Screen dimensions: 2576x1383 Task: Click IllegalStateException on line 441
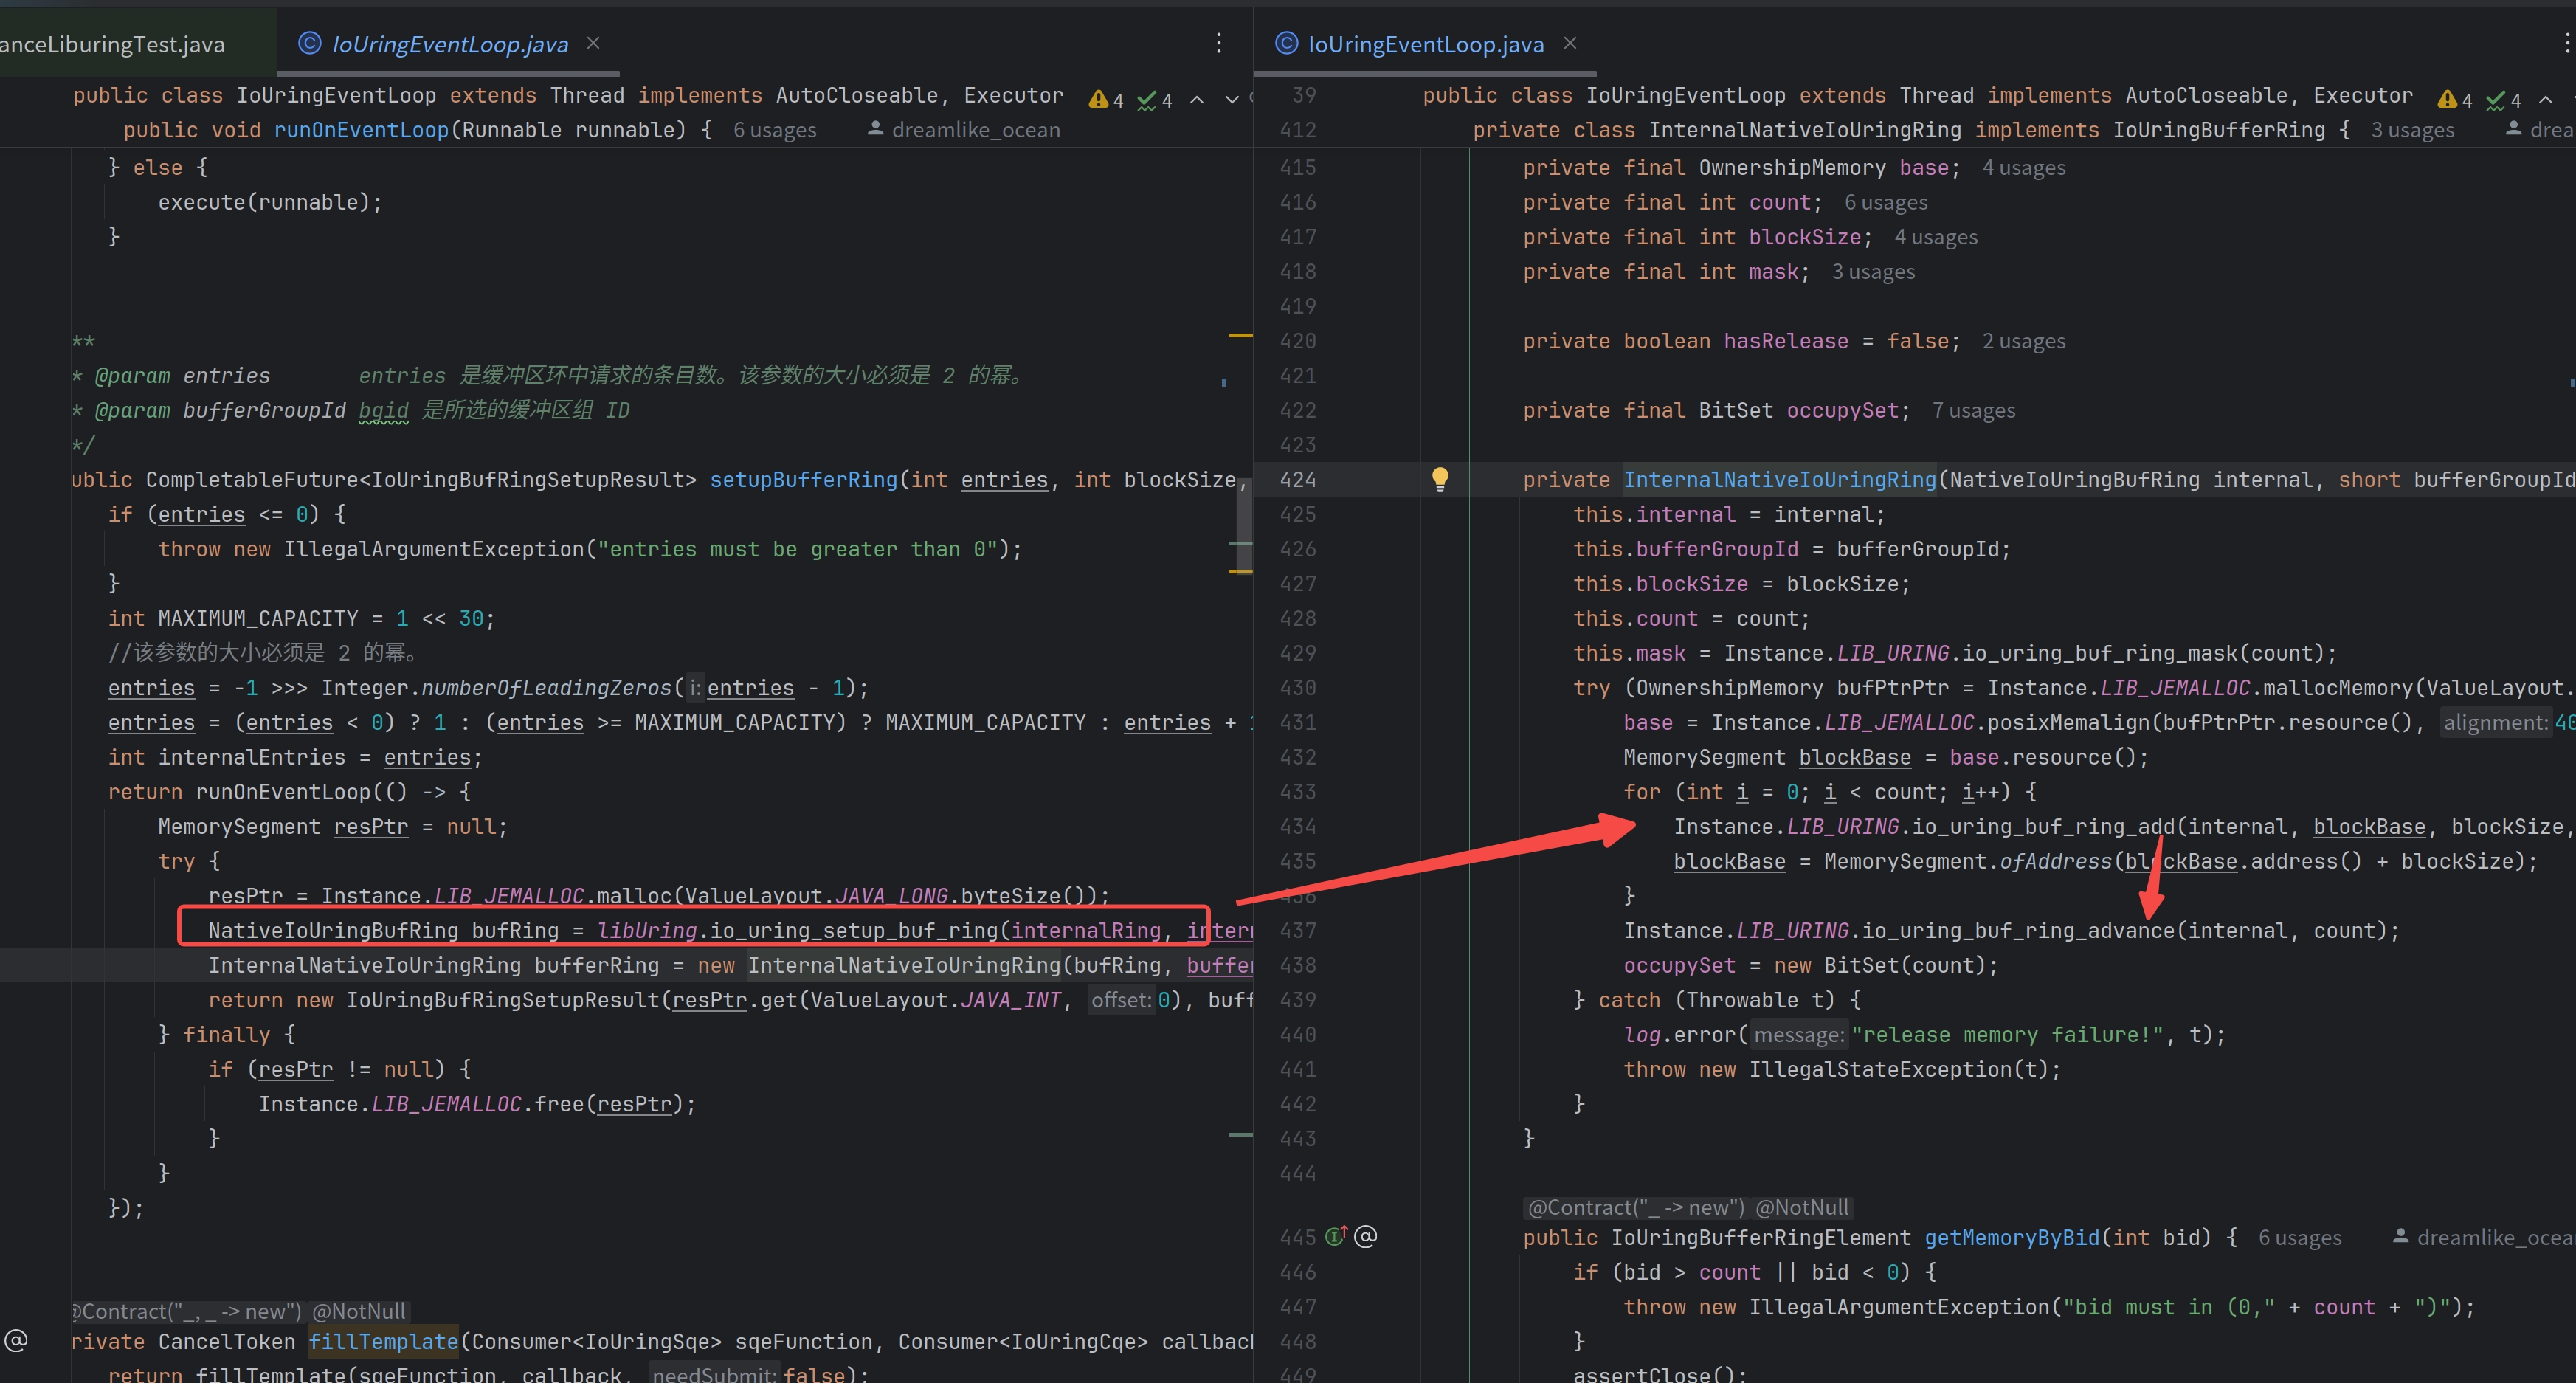1881,1070
